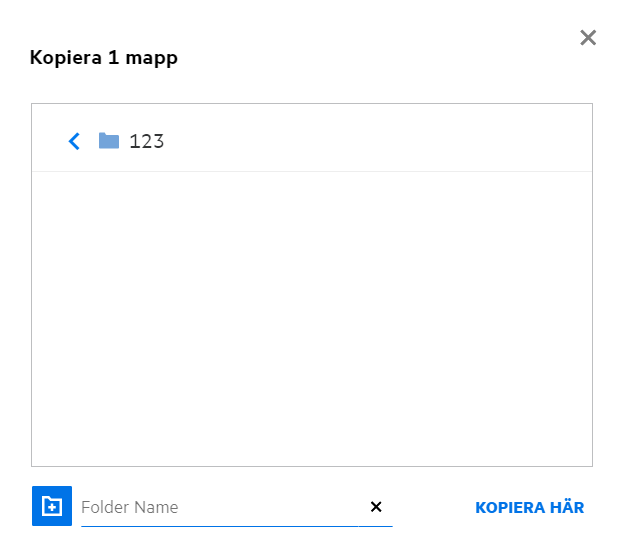Navigate up from the 123 folder
The width and height of the screenshot is (624, 554).
[74, 141]
